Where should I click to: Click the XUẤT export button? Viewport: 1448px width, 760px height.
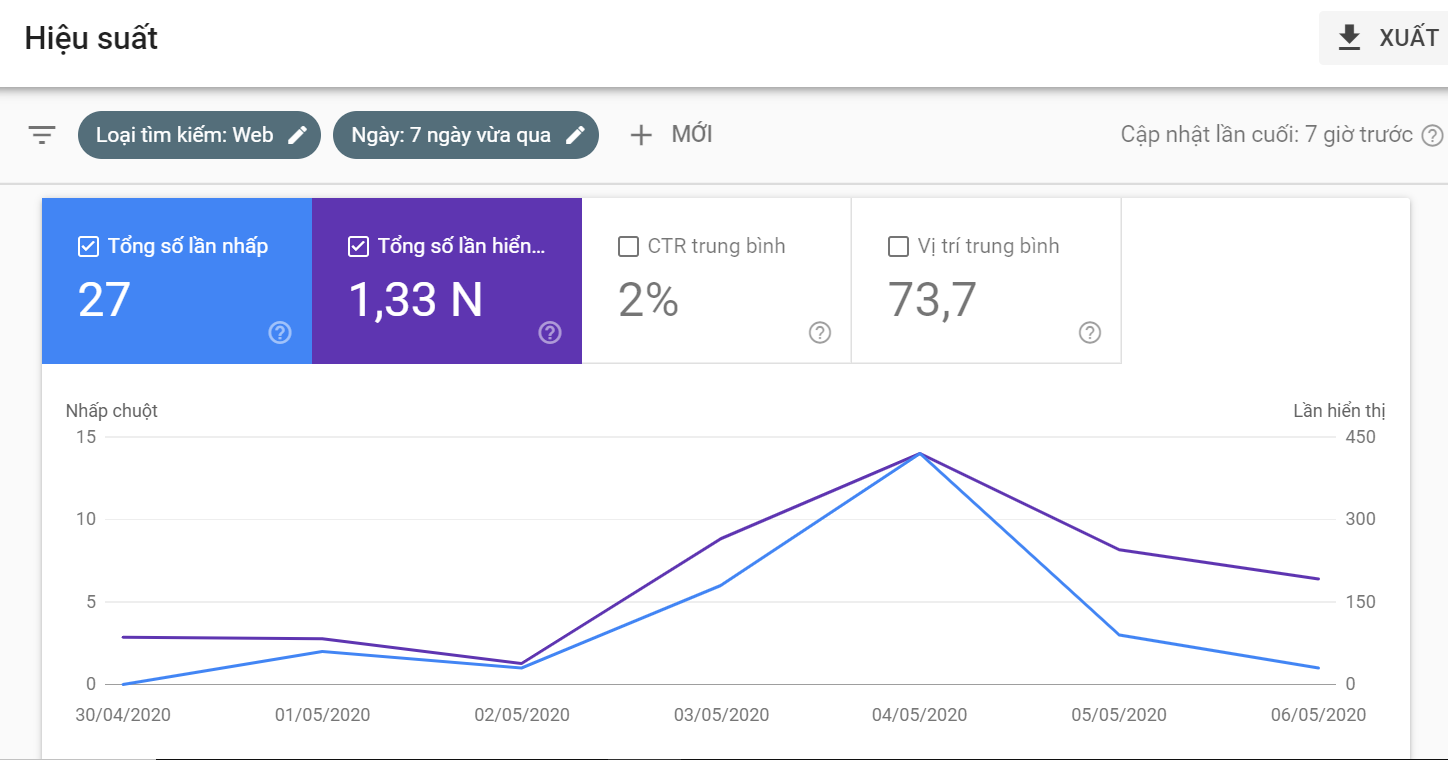point(1384,38)
